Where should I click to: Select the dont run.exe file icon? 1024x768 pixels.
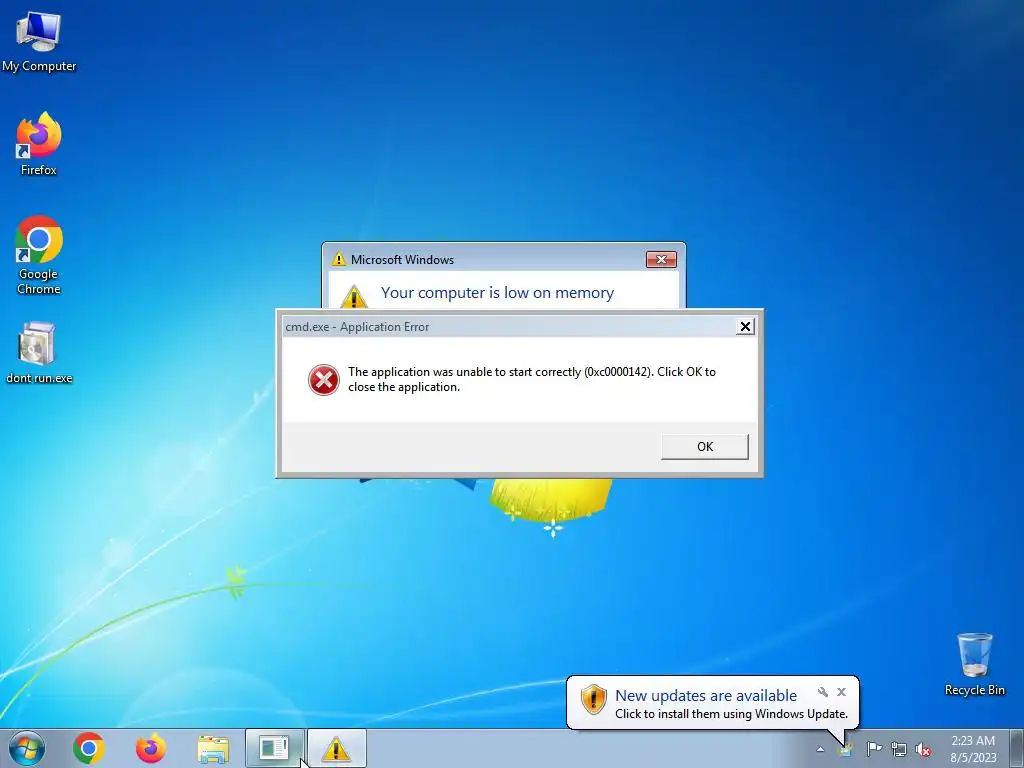click(39, 353)
